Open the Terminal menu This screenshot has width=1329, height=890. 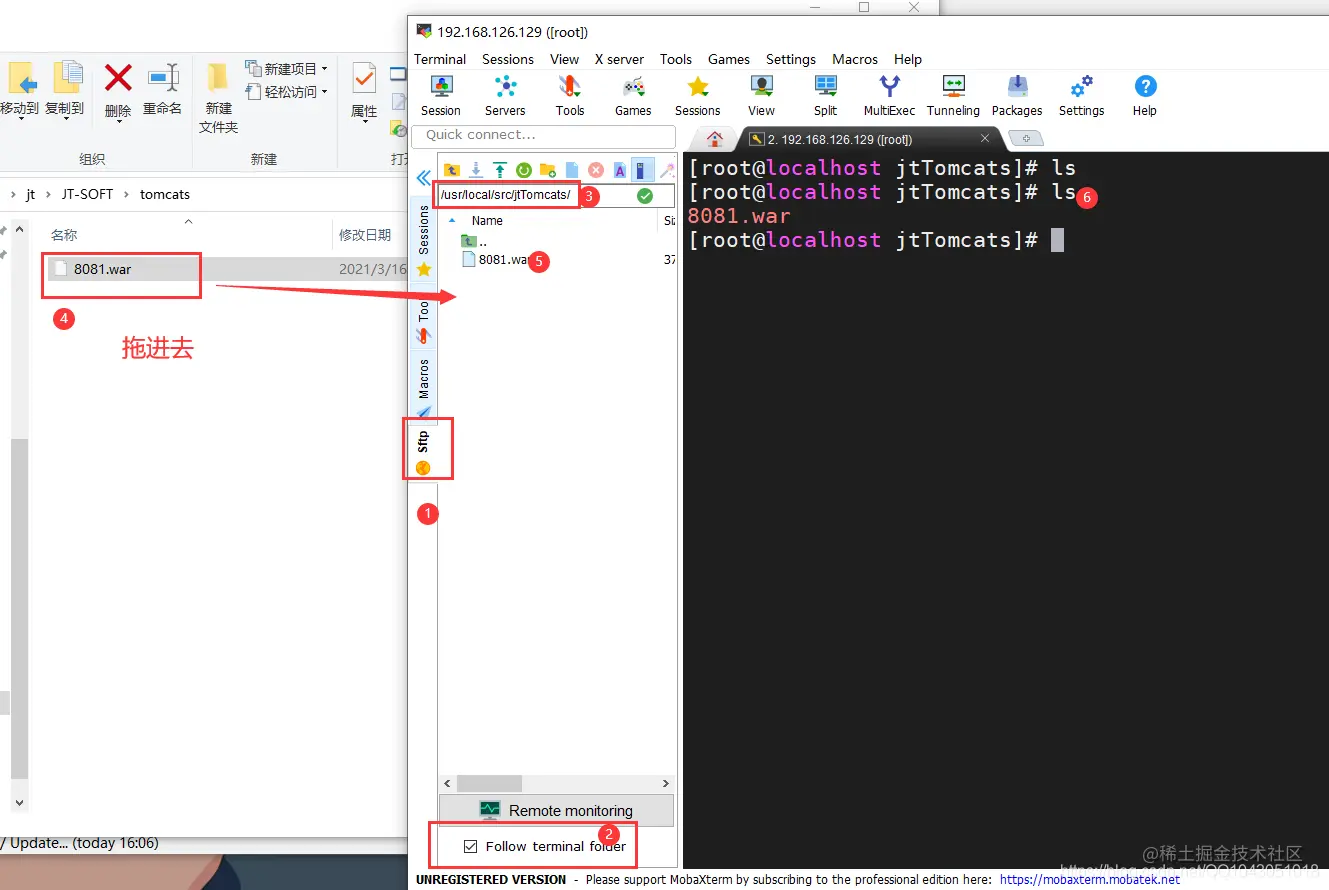point(440,59)
